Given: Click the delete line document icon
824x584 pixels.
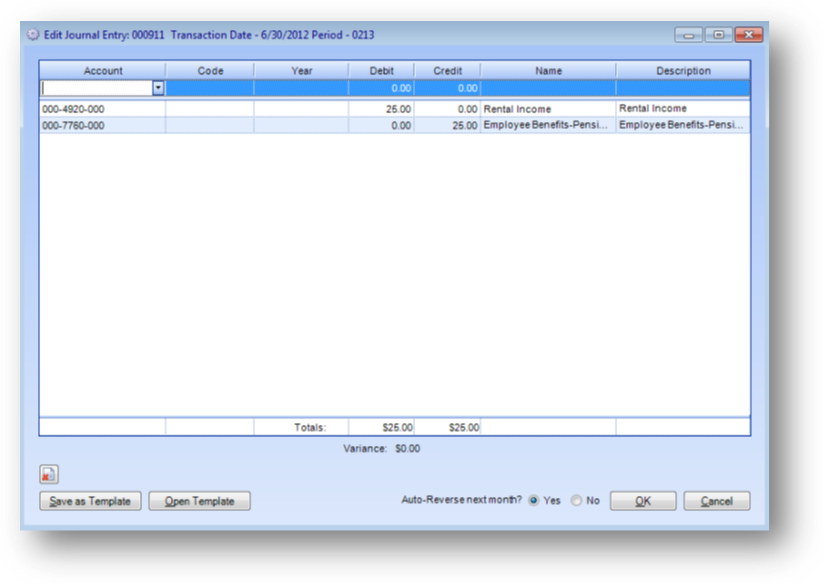Looking at the screenshot, I should tap(48, 474).
